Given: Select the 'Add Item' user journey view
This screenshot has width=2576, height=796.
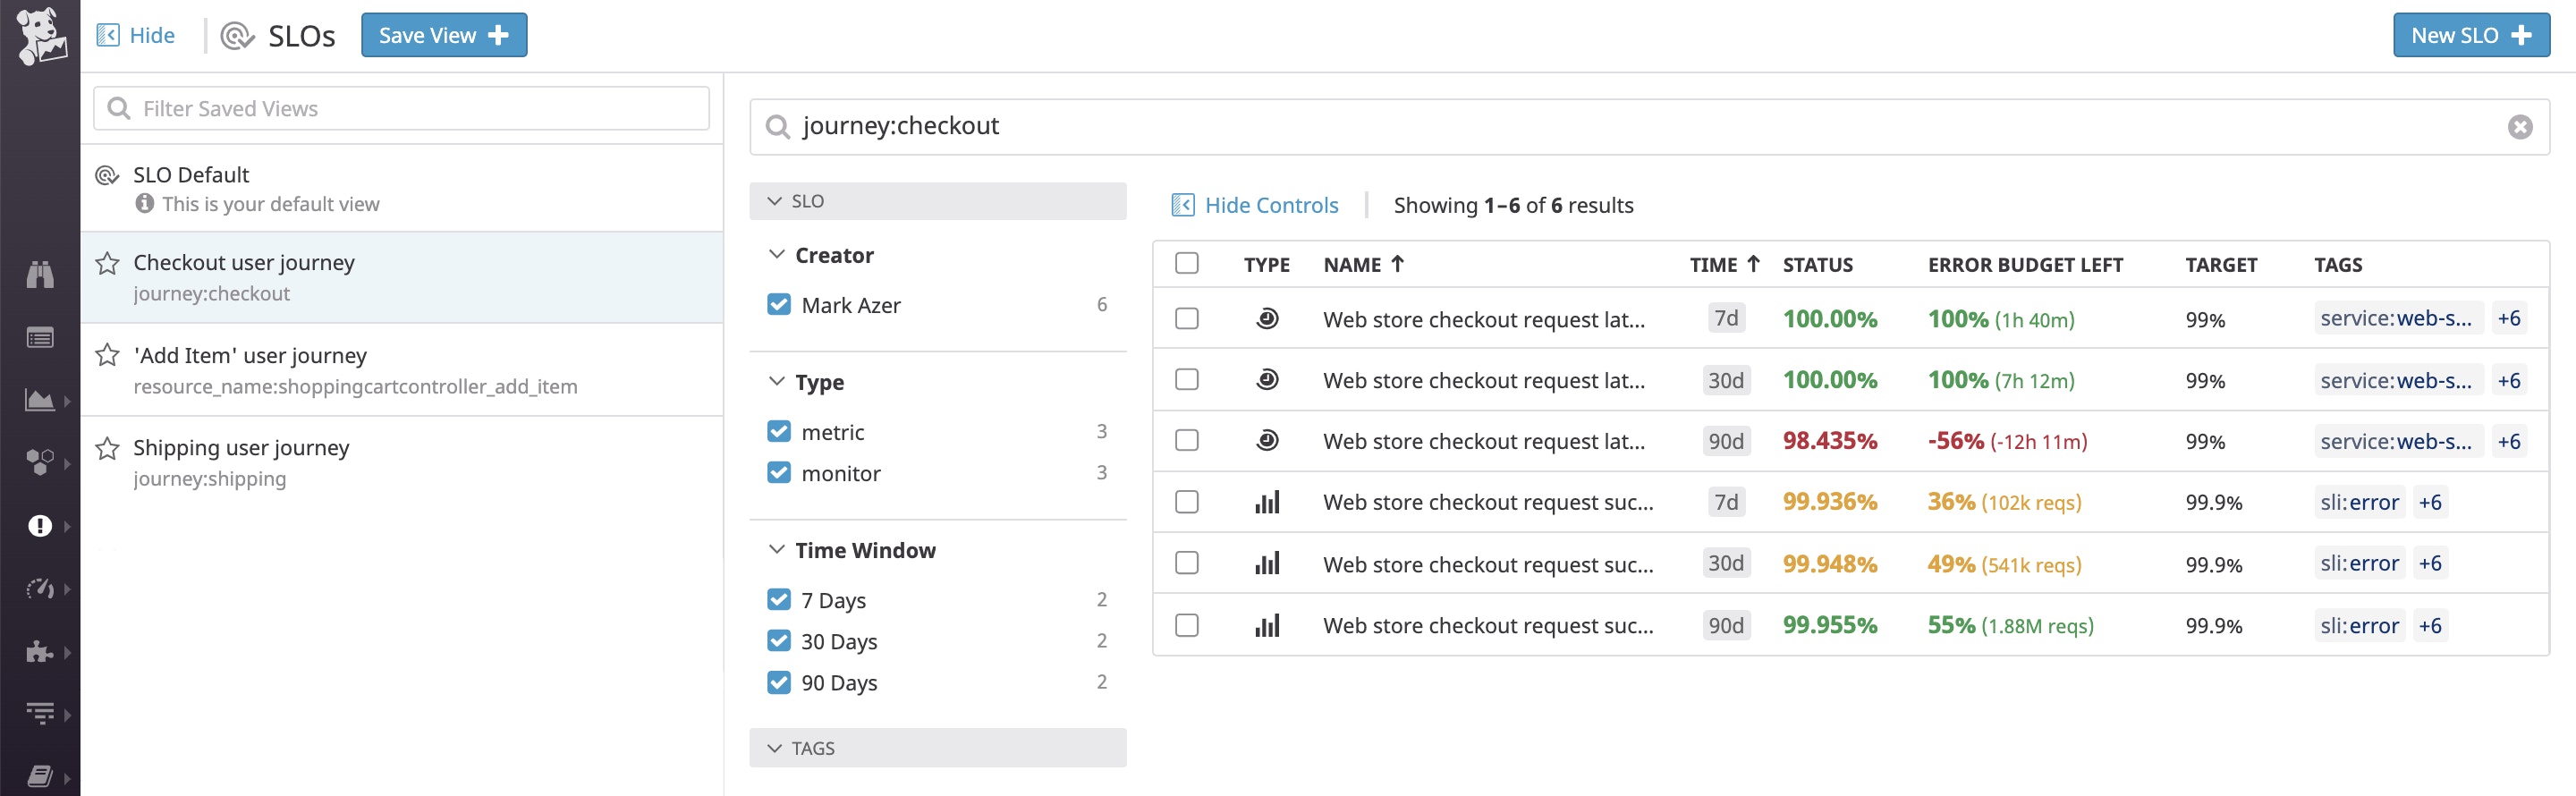Looking at the screenshot, I should point(401,370).
